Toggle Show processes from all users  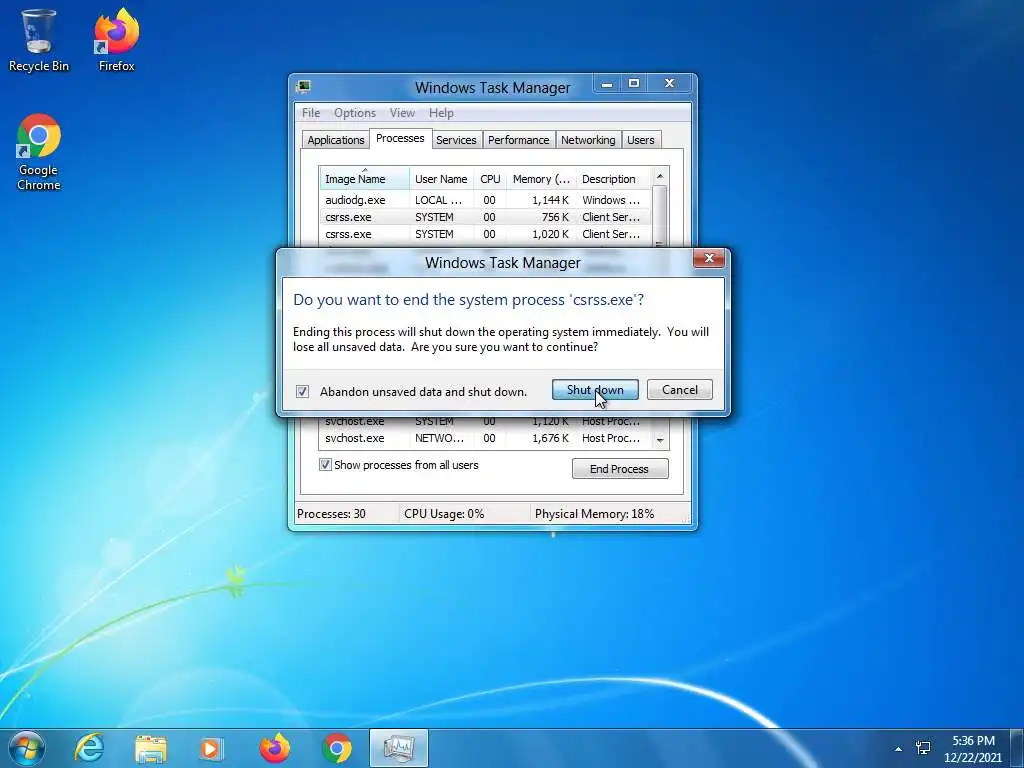coord(325,465)
